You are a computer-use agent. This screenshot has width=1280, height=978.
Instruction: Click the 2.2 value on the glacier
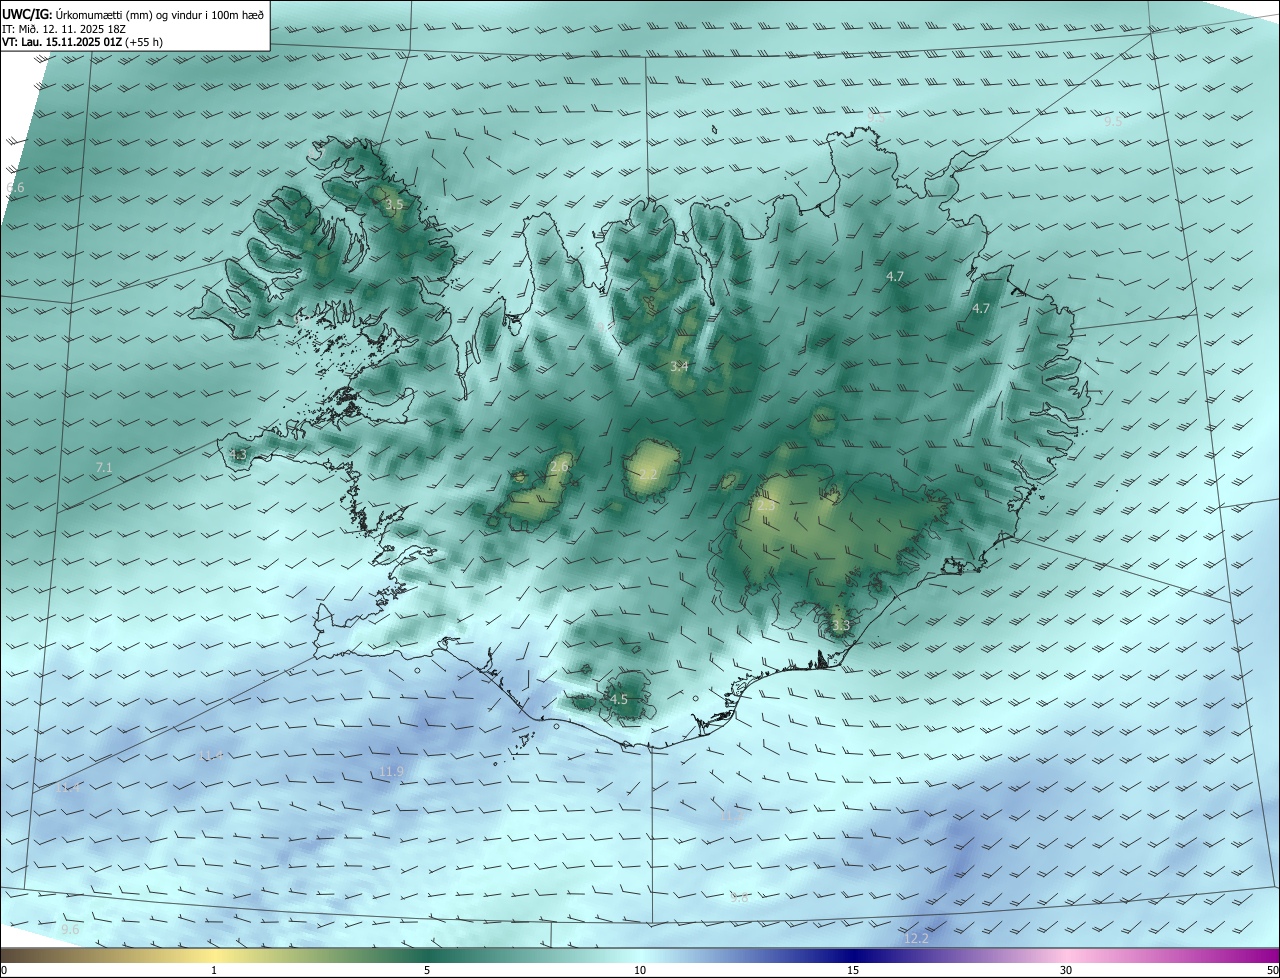(648, 474)
